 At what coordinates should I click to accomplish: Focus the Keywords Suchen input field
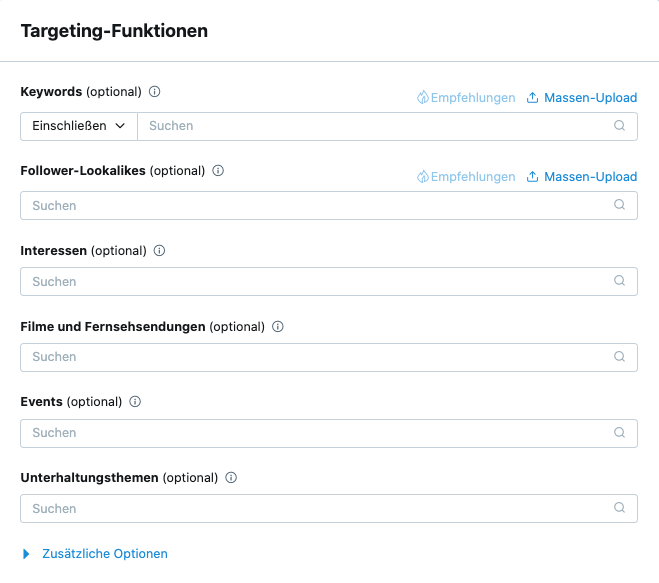(x=387, y=126)
